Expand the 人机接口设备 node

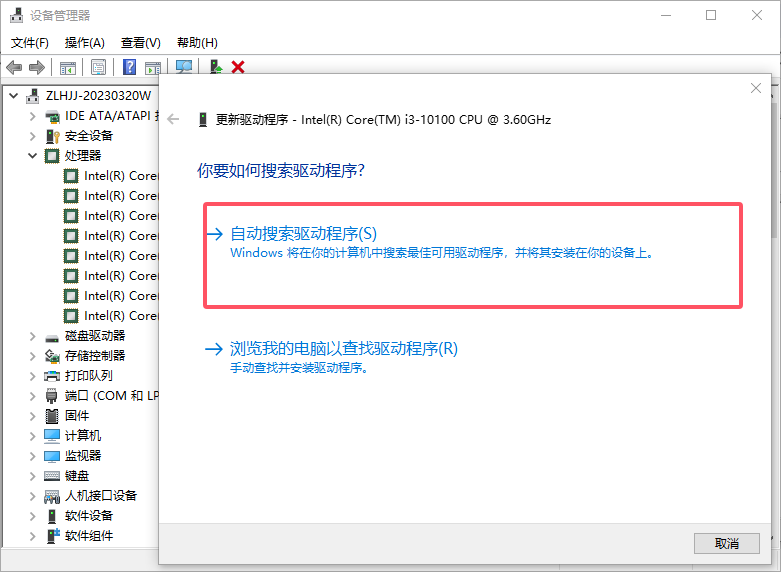pyautogui.click(x=33, y=496)
